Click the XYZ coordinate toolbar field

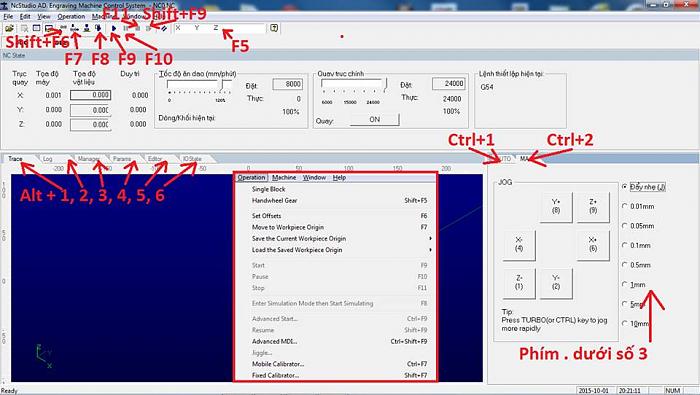[x=219, y=28]
